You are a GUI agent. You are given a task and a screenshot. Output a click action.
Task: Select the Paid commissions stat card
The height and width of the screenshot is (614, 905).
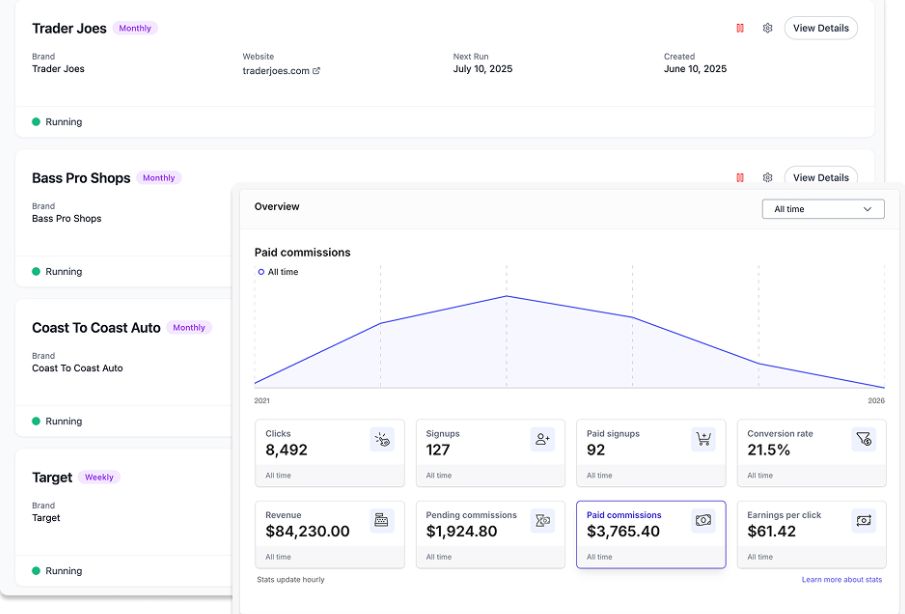click(651, 534)
